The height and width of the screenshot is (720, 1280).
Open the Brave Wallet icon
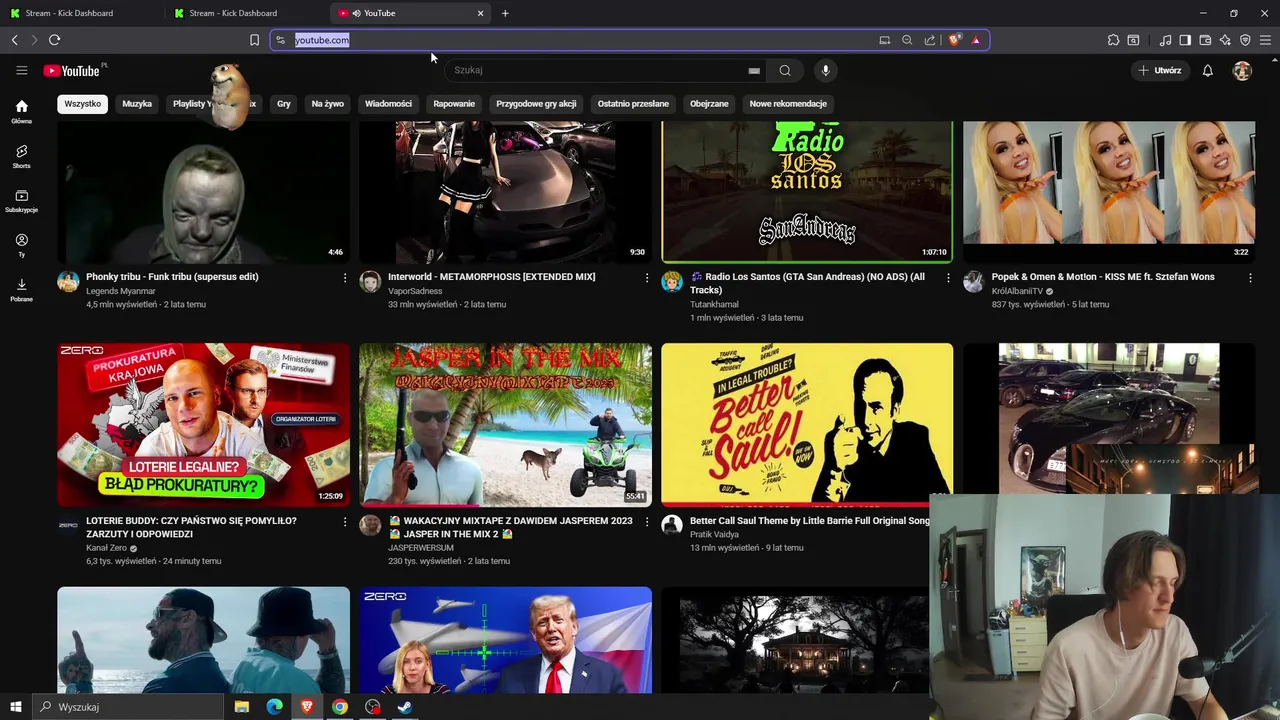(1205, 40)
